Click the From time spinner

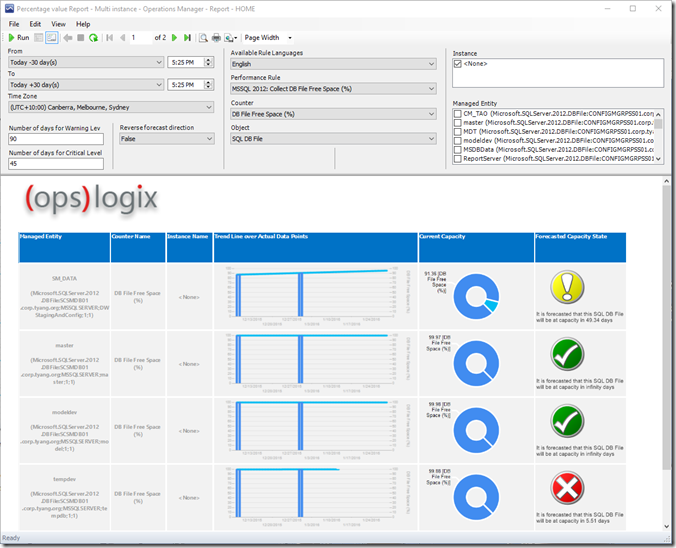(208, 63)
